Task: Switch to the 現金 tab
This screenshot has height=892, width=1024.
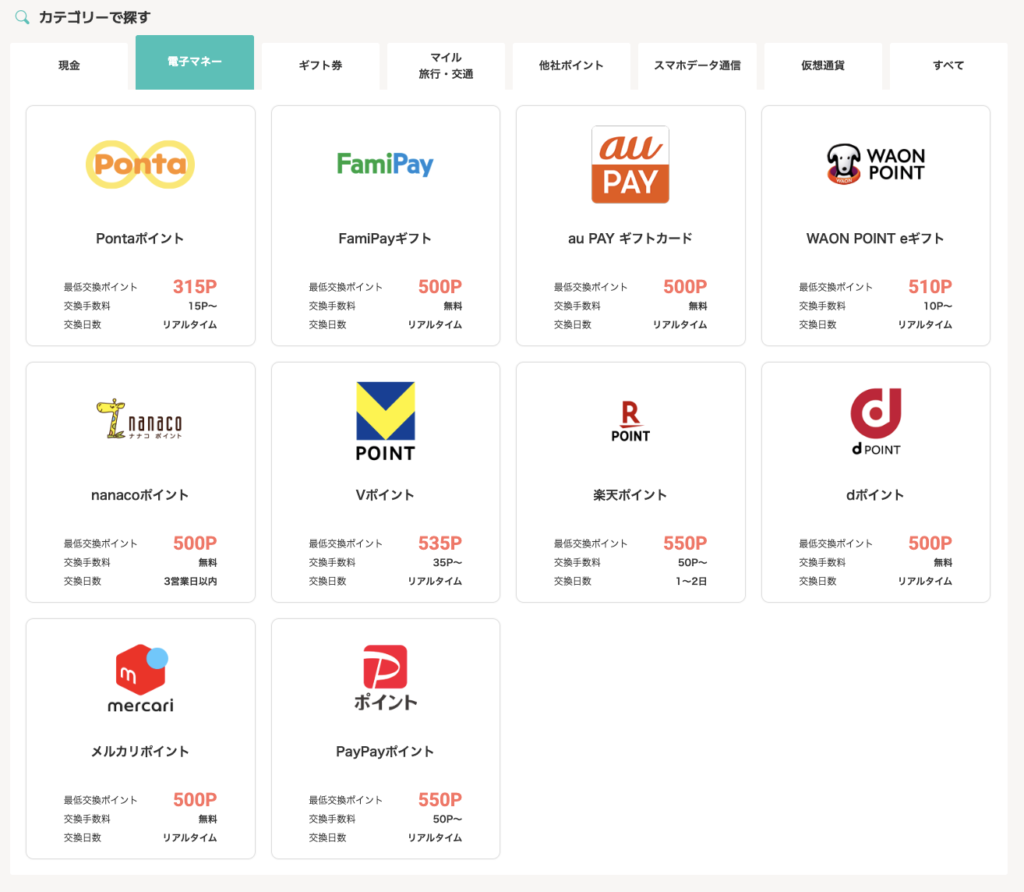Action: click(x=69, y=65)
